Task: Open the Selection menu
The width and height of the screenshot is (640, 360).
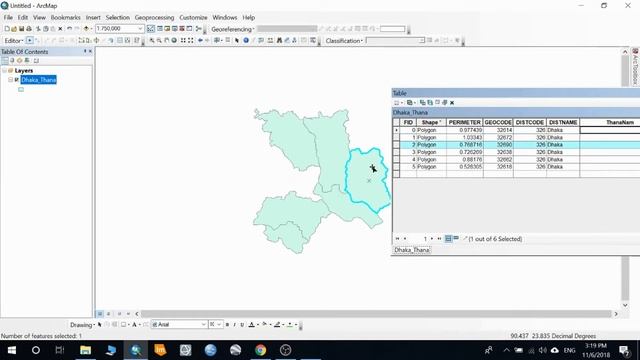Action: coord(118,18)
